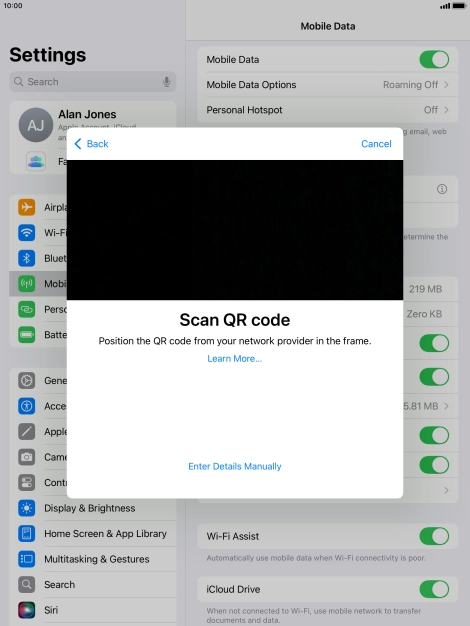The image size is (470, 626).
Task: Tap the info circle icon
Action: click(442, 189)
